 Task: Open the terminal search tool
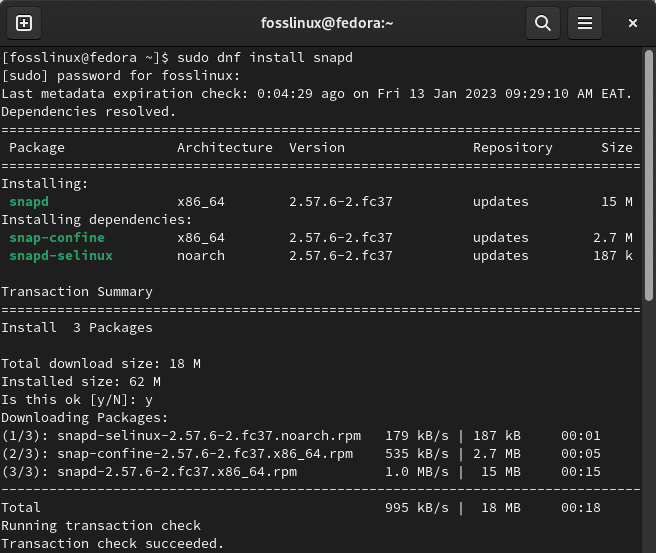(543, 23)
